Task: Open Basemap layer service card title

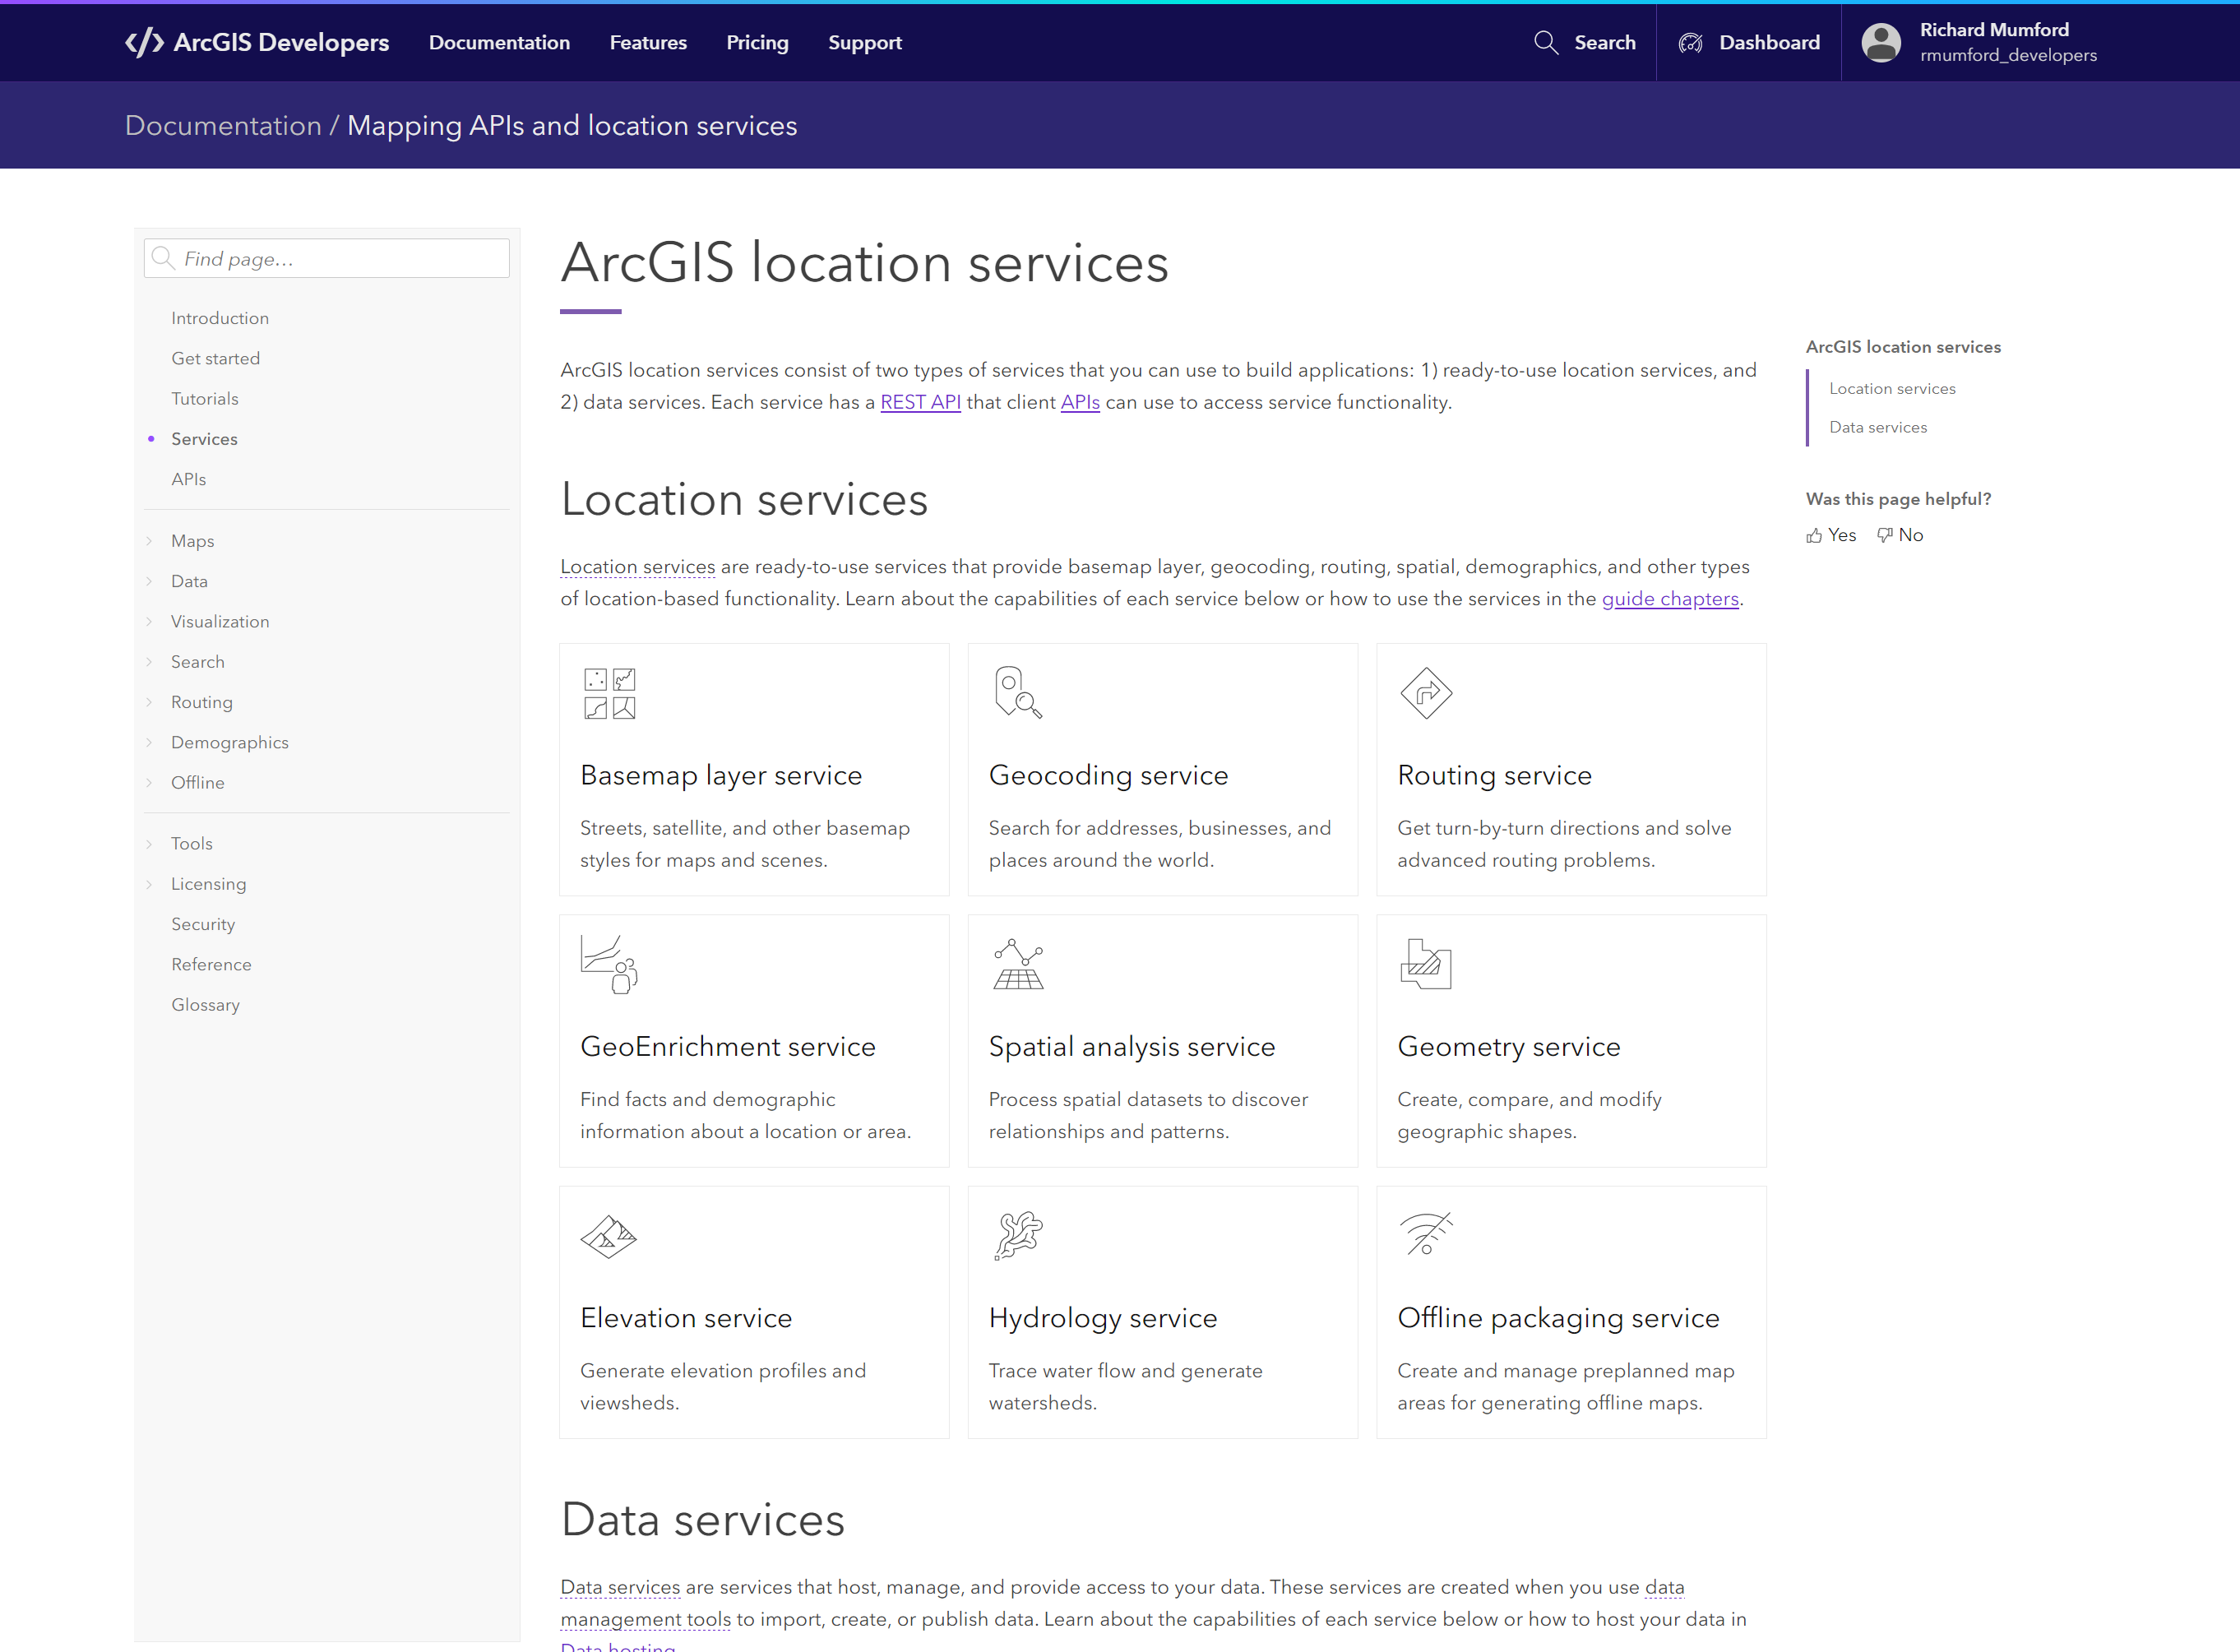Action: click(721, 775)
